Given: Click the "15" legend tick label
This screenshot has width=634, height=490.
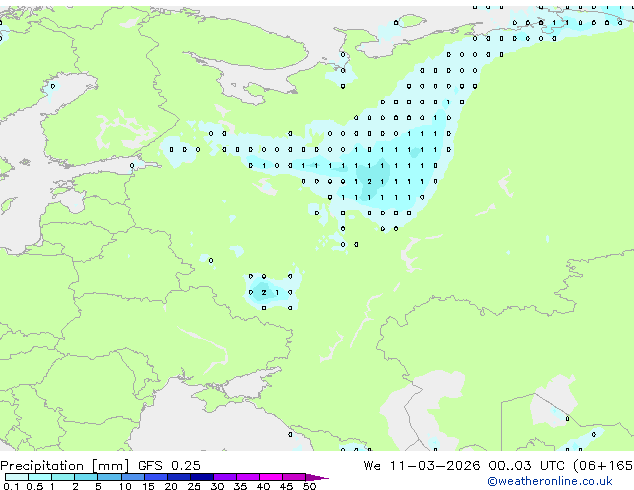Looking at the screenshot, I should click(x=148, y=486).
